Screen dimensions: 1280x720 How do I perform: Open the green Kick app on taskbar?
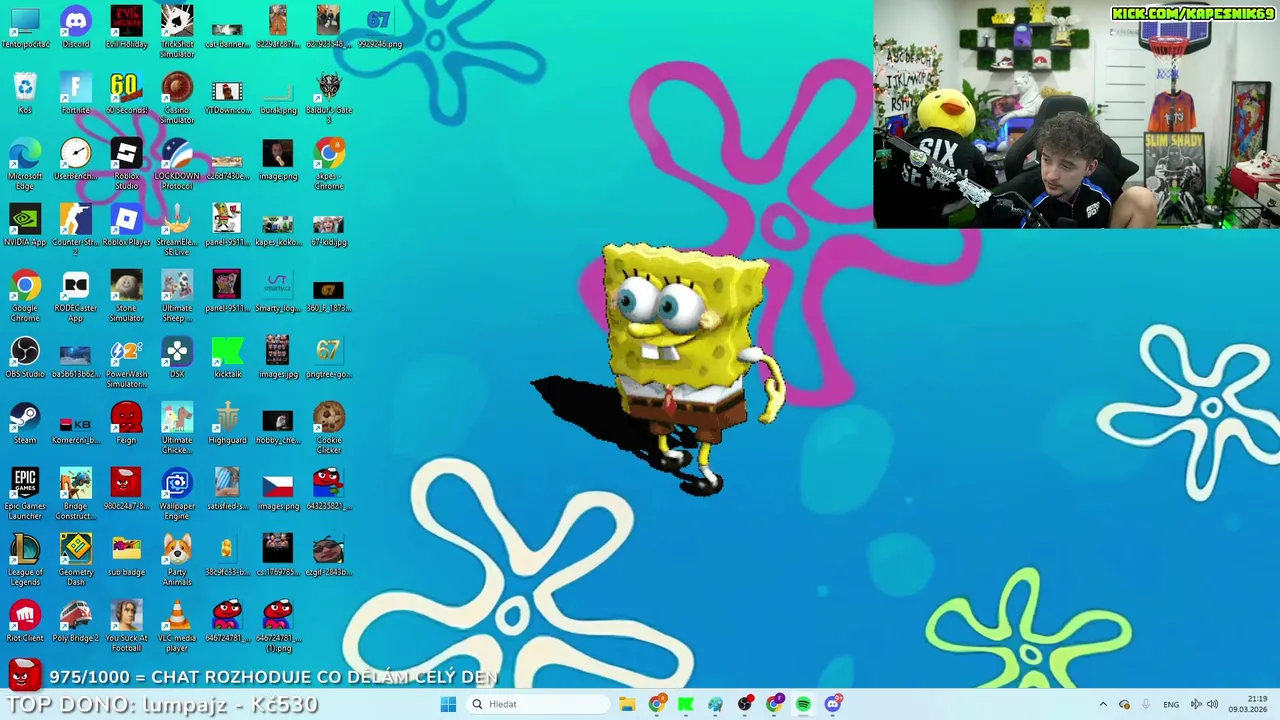coord(686,704)
